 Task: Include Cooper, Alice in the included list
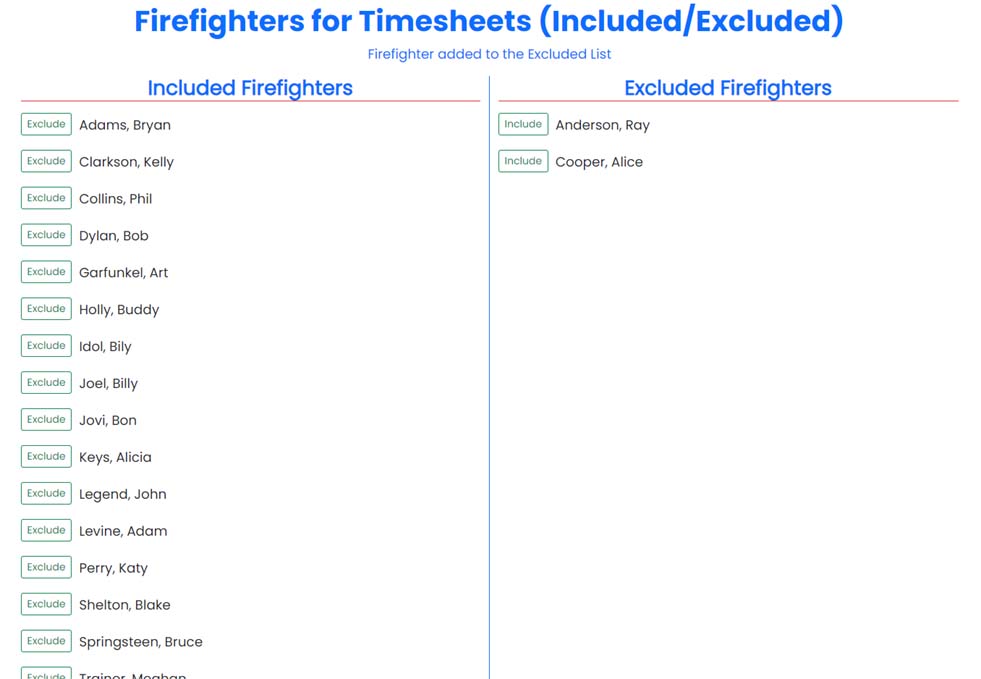(x=522, y=161)
